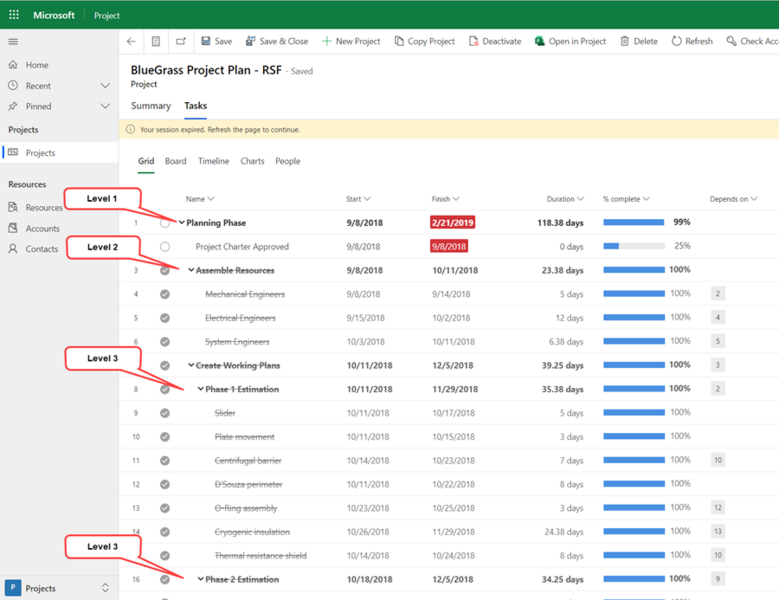Viewport: 779px width, 600px height.
Task: Click Project Charter Approved 25% progress bar
Action: [x=634, y=246]
